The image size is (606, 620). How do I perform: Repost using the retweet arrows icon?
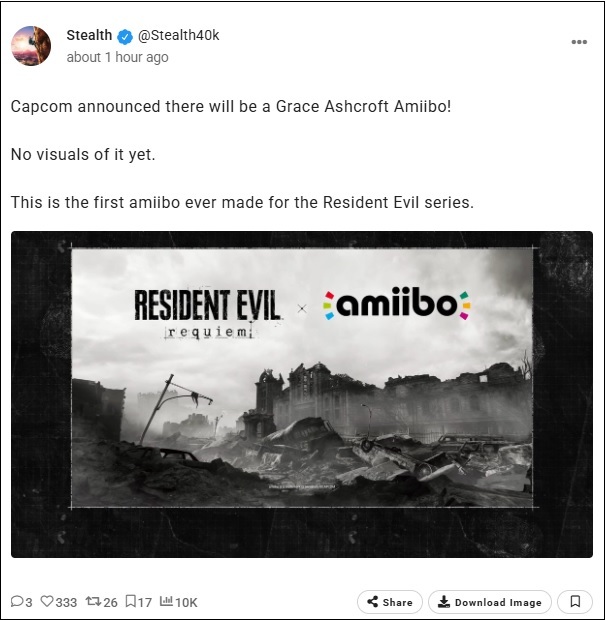pos(94,601)
